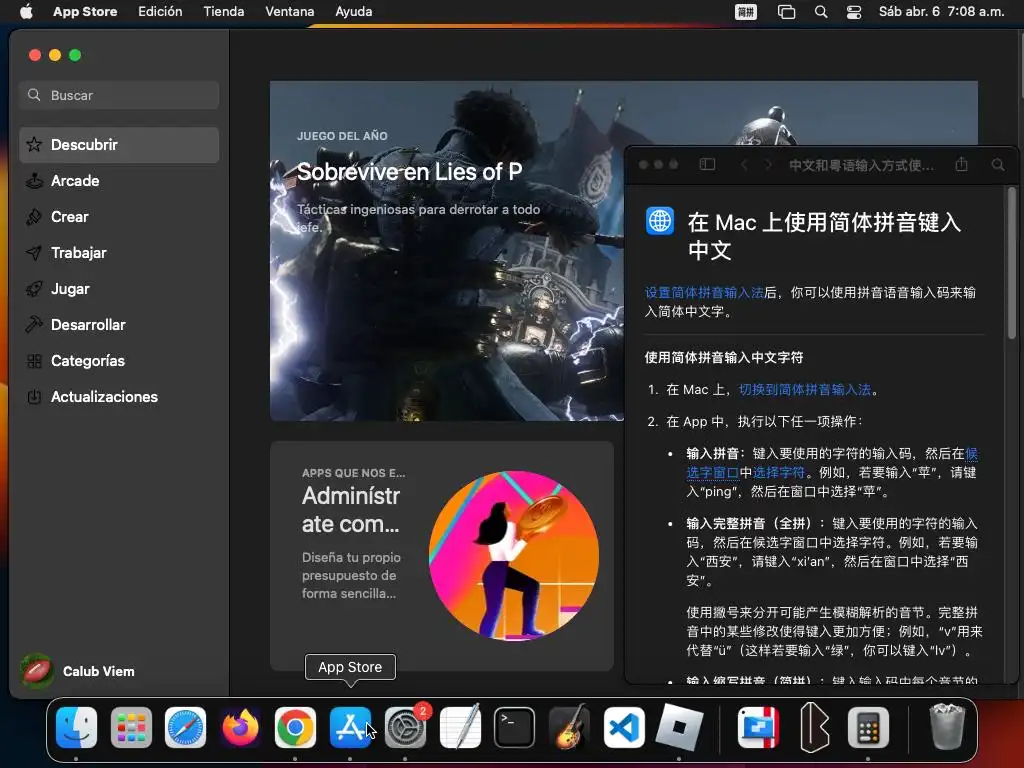Open the 选择字符 link
The height and width of the screenshot is (768, 1024).
click(778, 472)
